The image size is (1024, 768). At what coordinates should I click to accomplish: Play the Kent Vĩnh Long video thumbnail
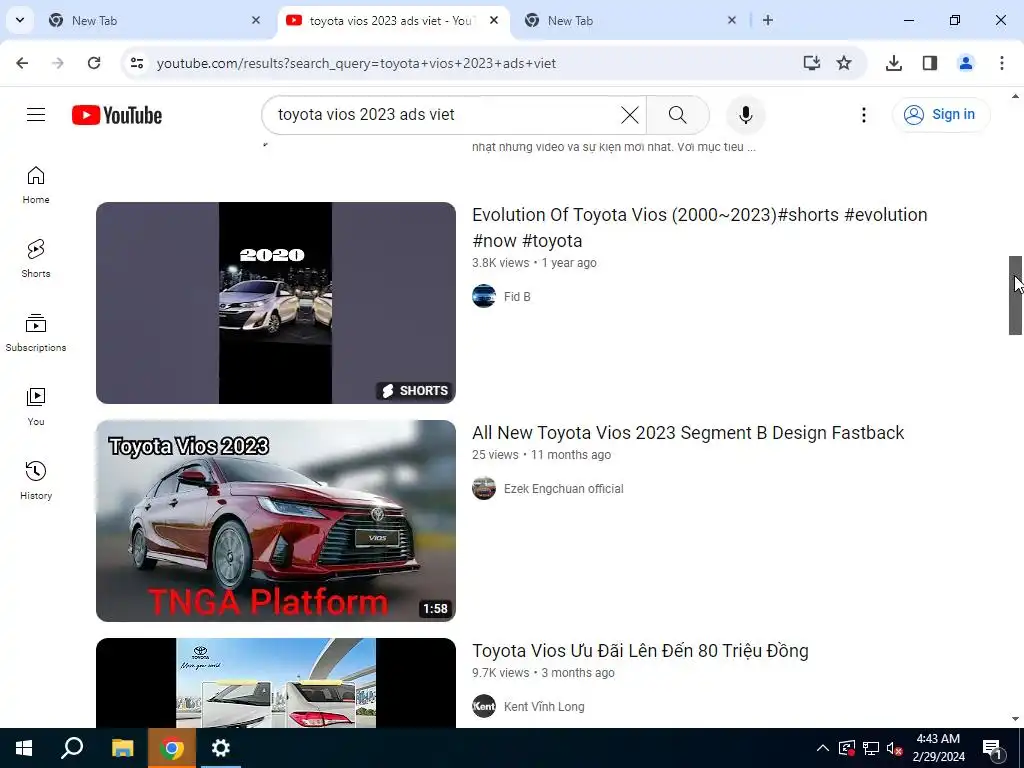(x=276, y=682)
